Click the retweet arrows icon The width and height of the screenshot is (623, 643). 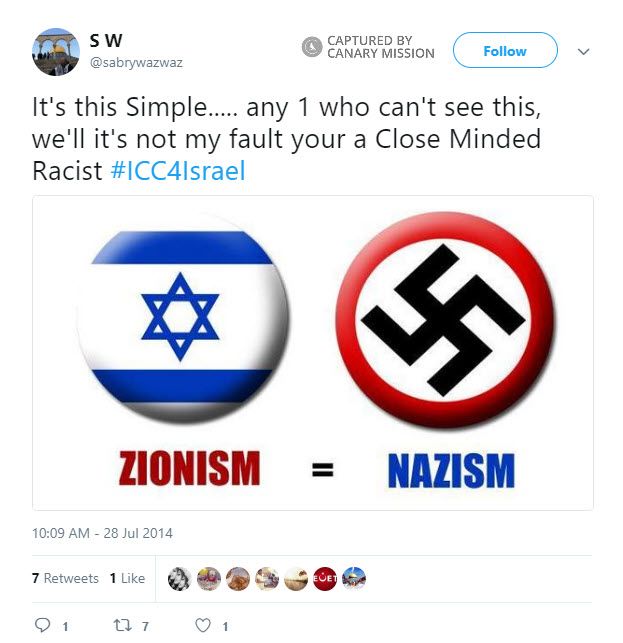coord(122,625)
